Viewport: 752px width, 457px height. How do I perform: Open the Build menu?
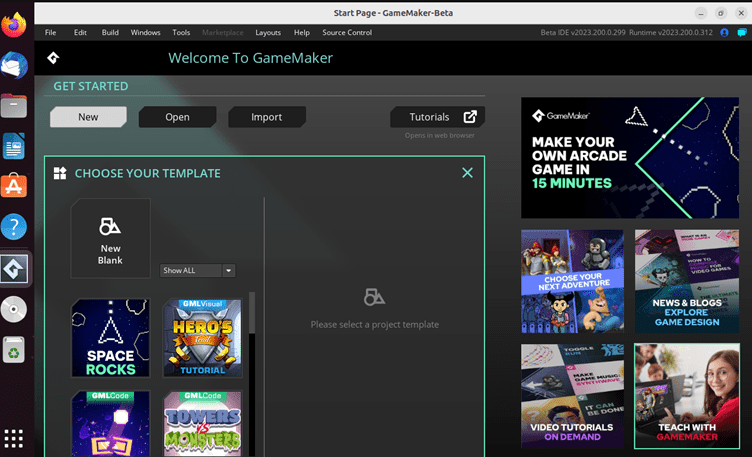point(110,33)
